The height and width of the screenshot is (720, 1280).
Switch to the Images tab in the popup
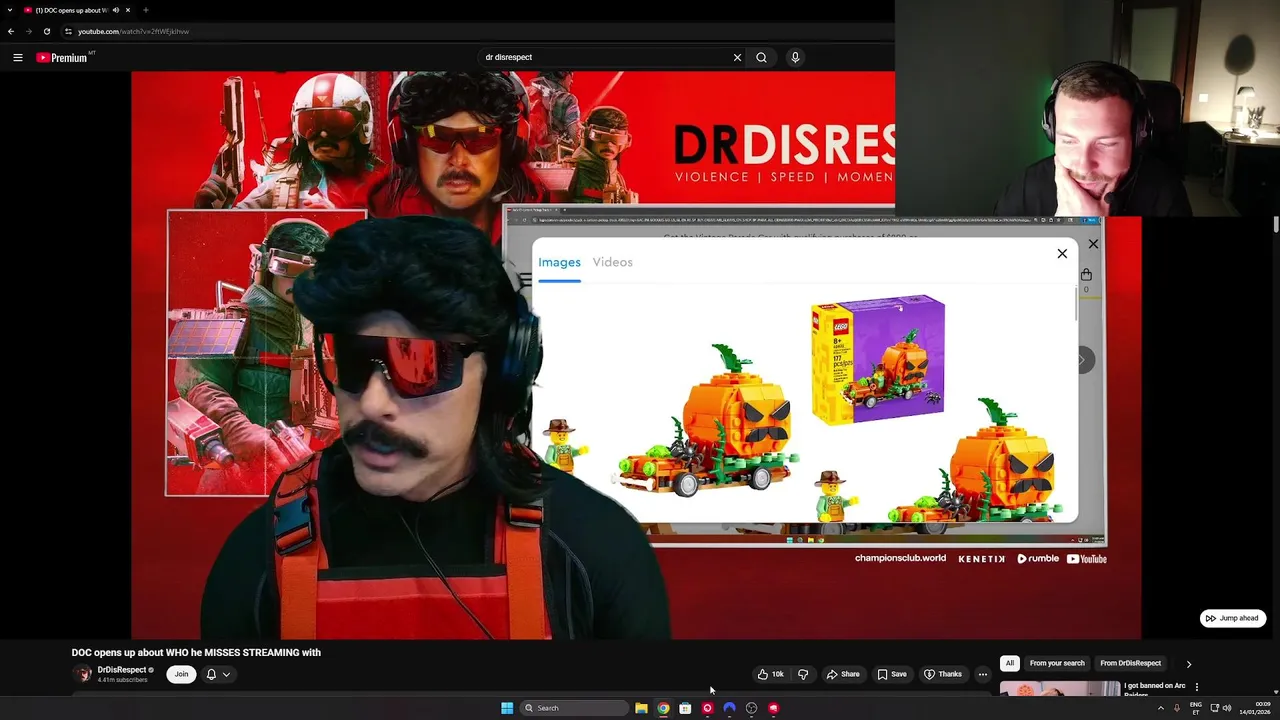559,262
